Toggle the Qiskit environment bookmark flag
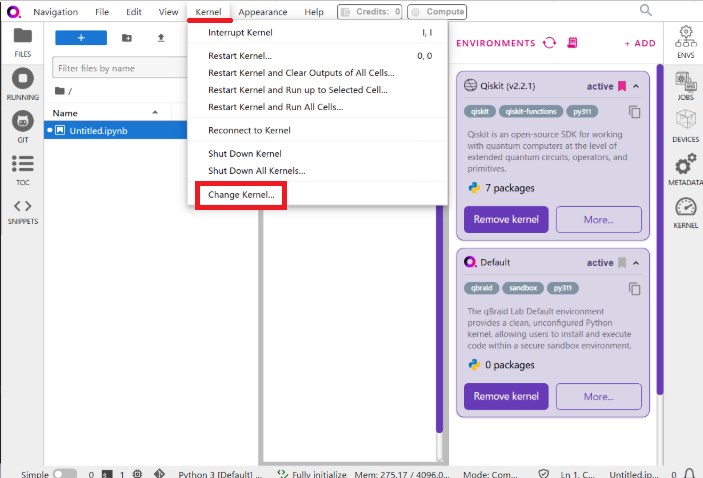 622,86
